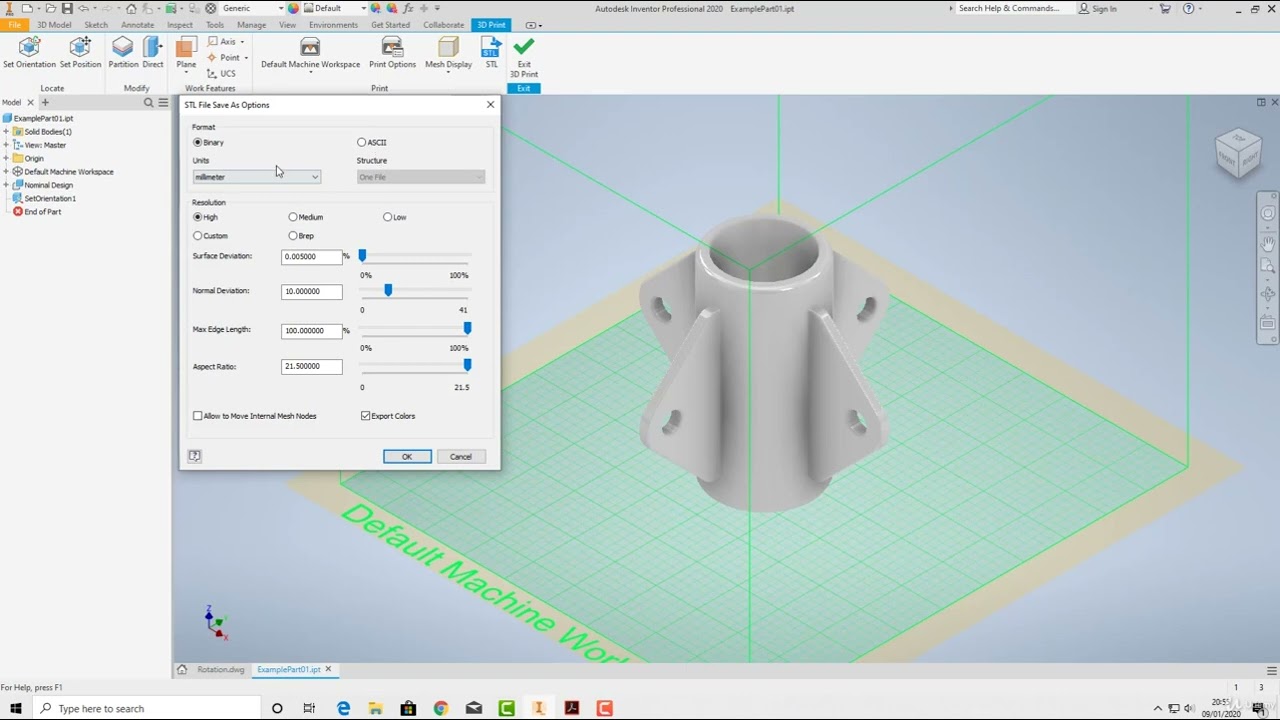Select Custom resolution radio button

click(198, 236)
